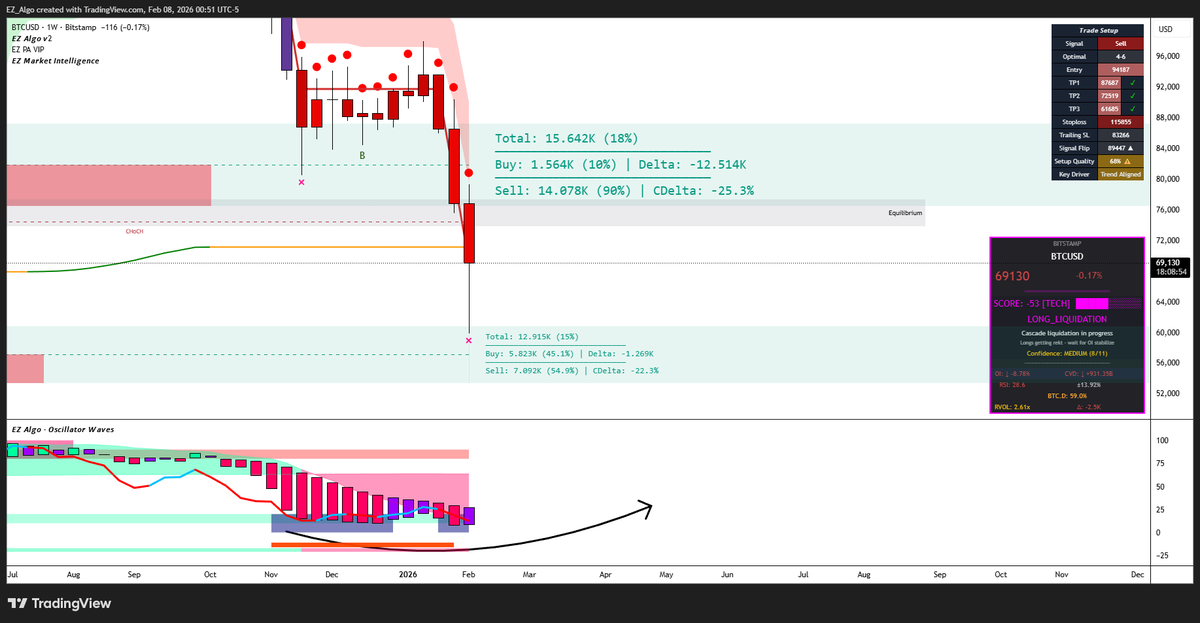The height and width of the screenshot is (623, 1200).
Task: Click the May label on time axis
Action: tap(666, 575)
